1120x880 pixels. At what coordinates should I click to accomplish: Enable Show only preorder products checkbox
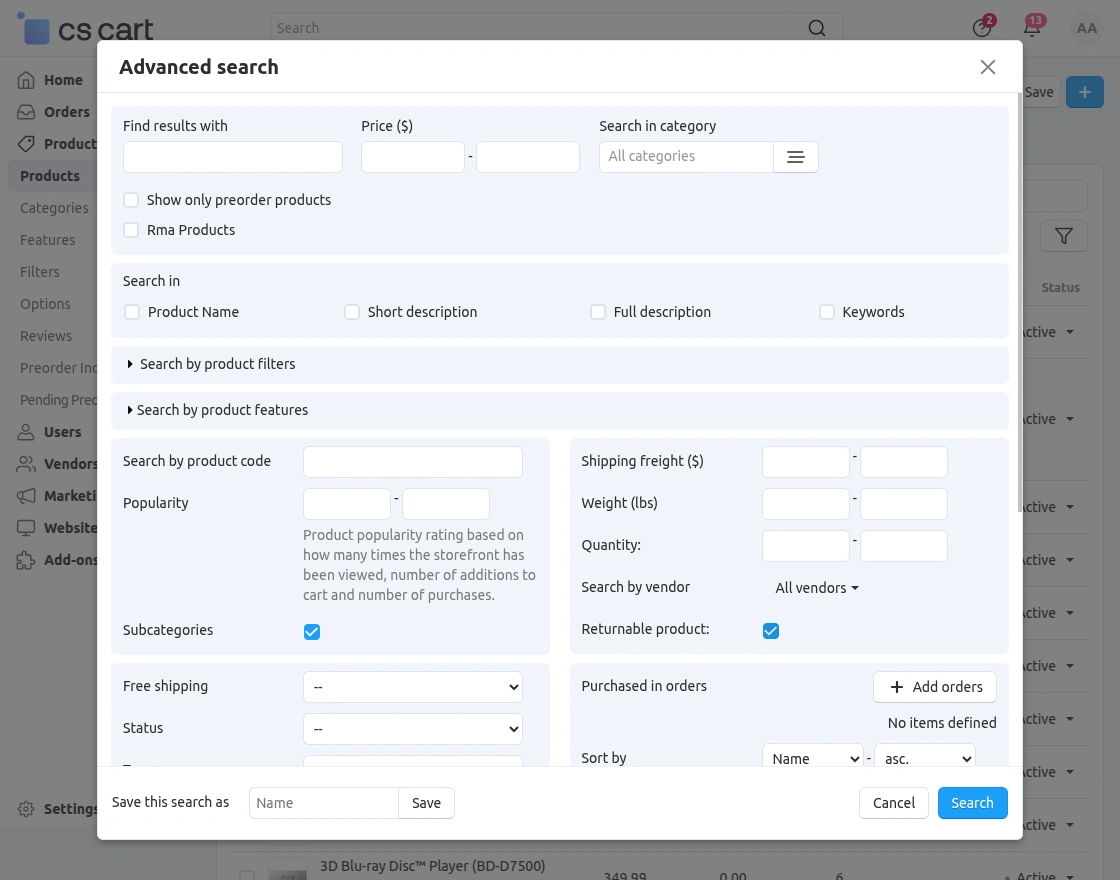[x=131, y=200]
